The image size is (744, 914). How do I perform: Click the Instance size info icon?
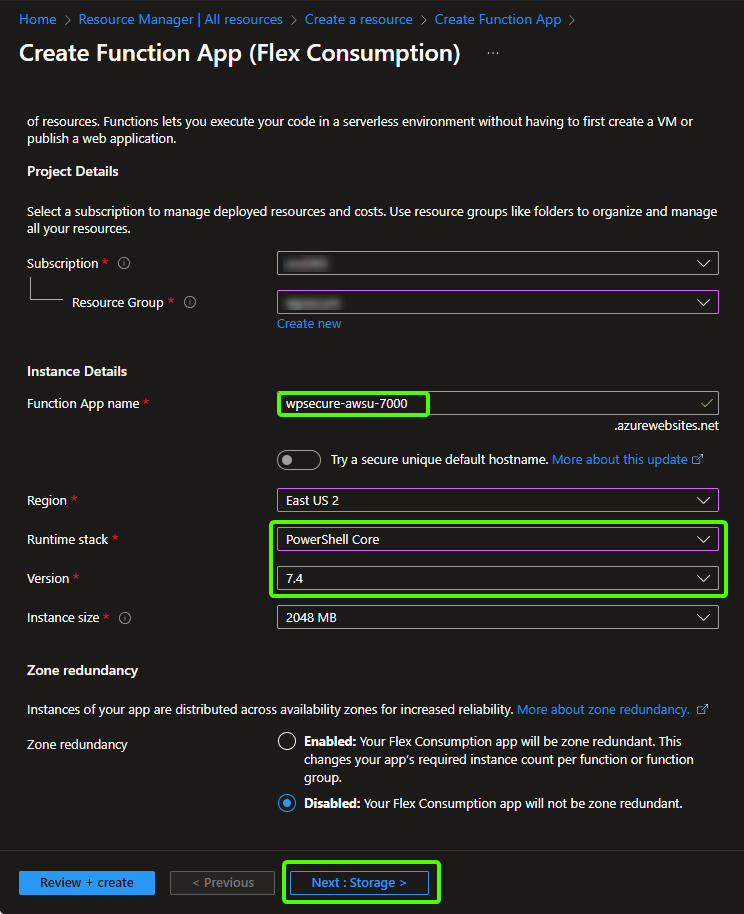pyautogui.click(x=125, y=618)
